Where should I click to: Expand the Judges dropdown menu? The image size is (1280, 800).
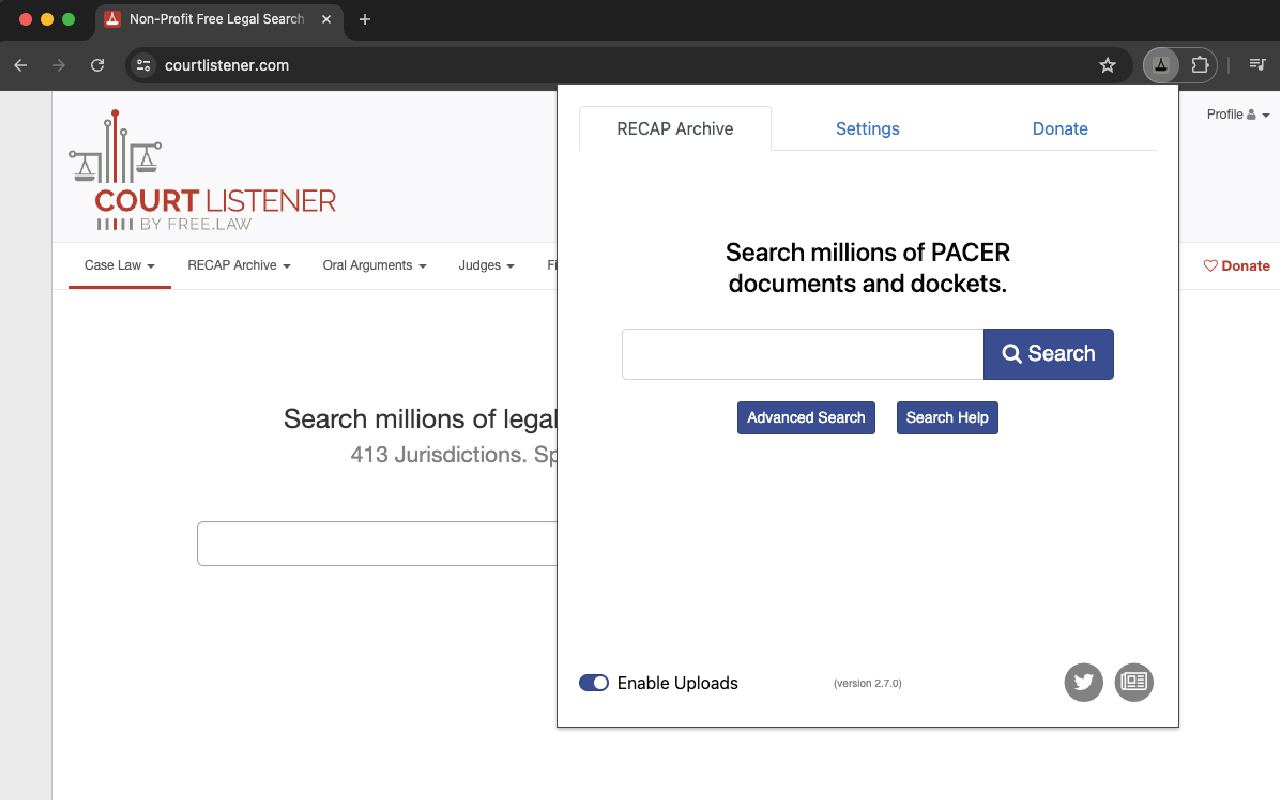(x=486, y=266)
